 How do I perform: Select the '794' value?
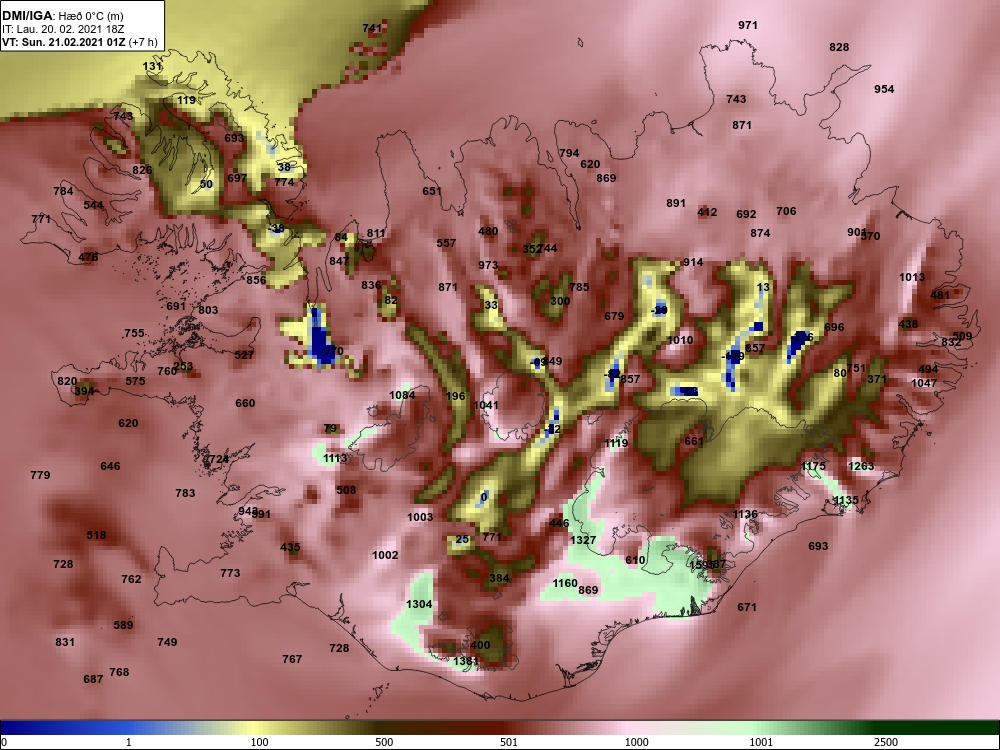click(x=569, y=153)
